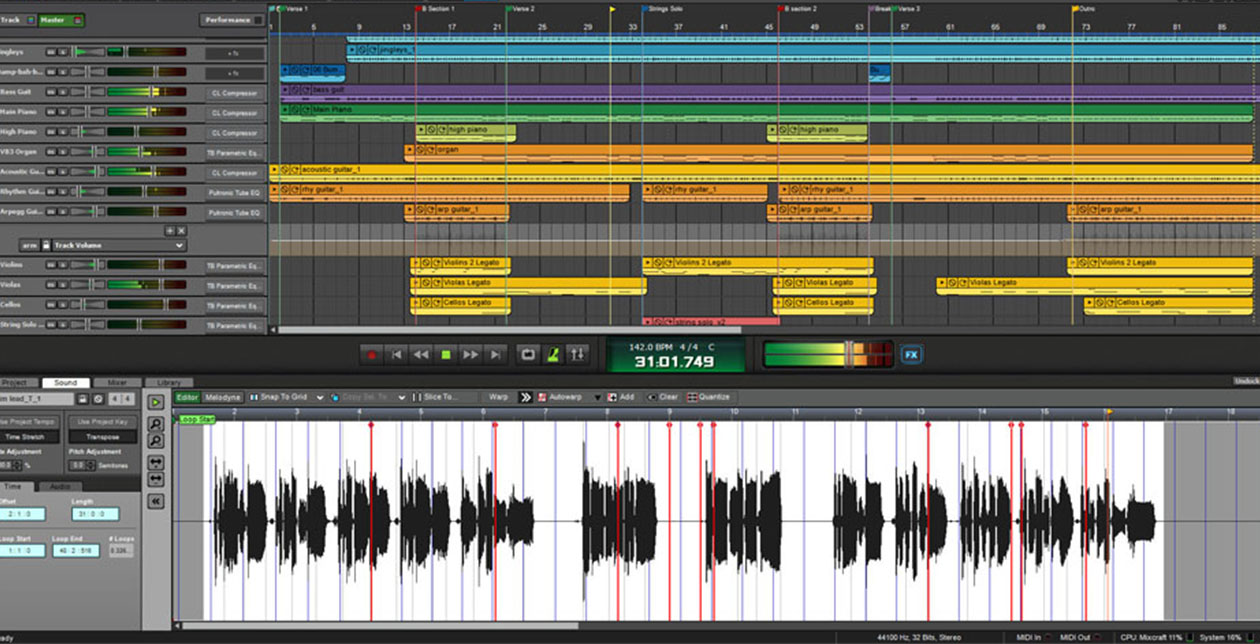Switch to the Mixer tab
Image resolution: width=1260 pixels, height=644 pixels.
click(x=117, y=383)
